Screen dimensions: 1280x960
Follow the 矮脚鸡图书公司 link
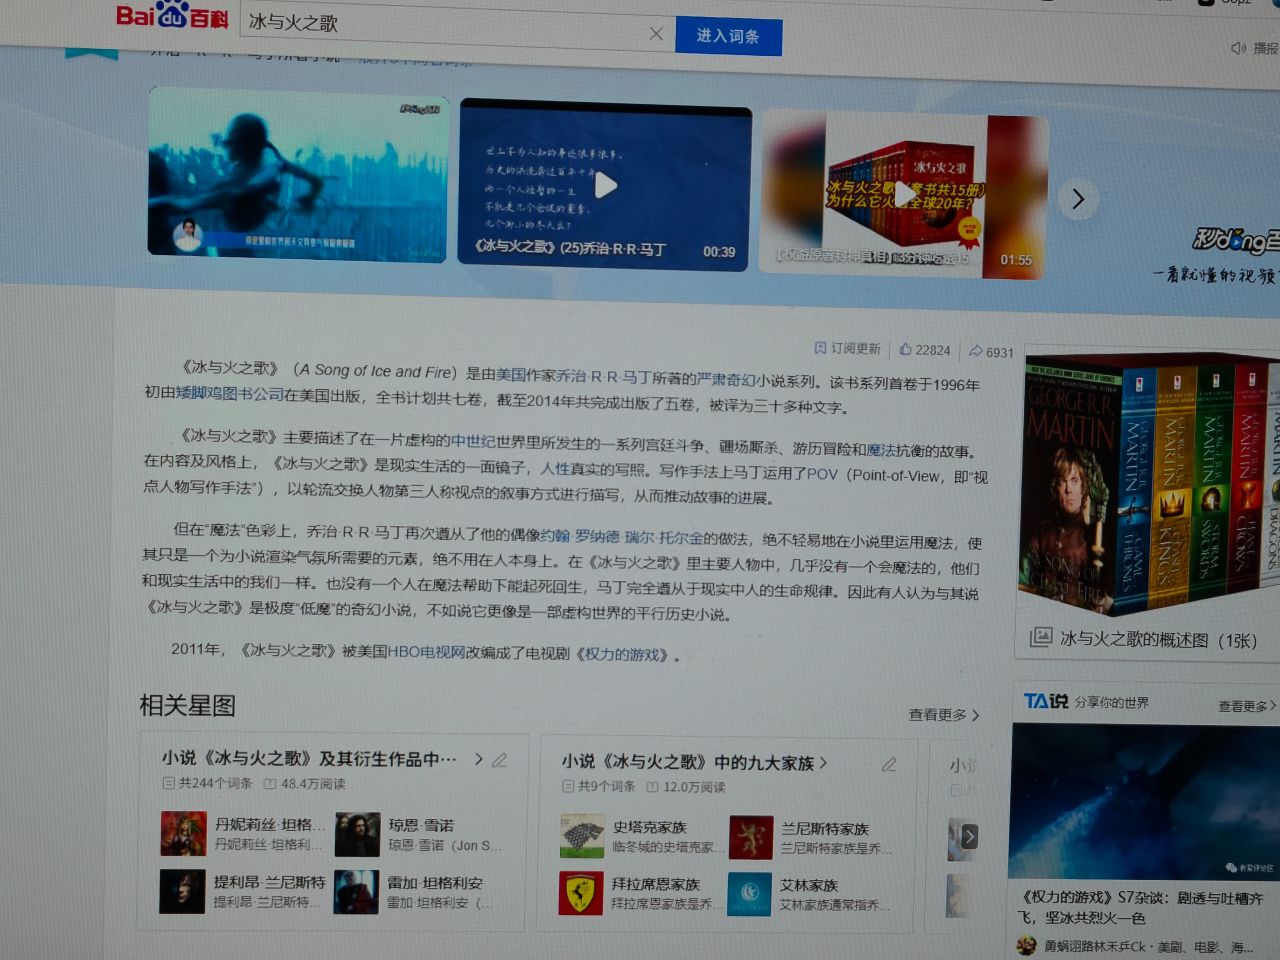[230, 394]
